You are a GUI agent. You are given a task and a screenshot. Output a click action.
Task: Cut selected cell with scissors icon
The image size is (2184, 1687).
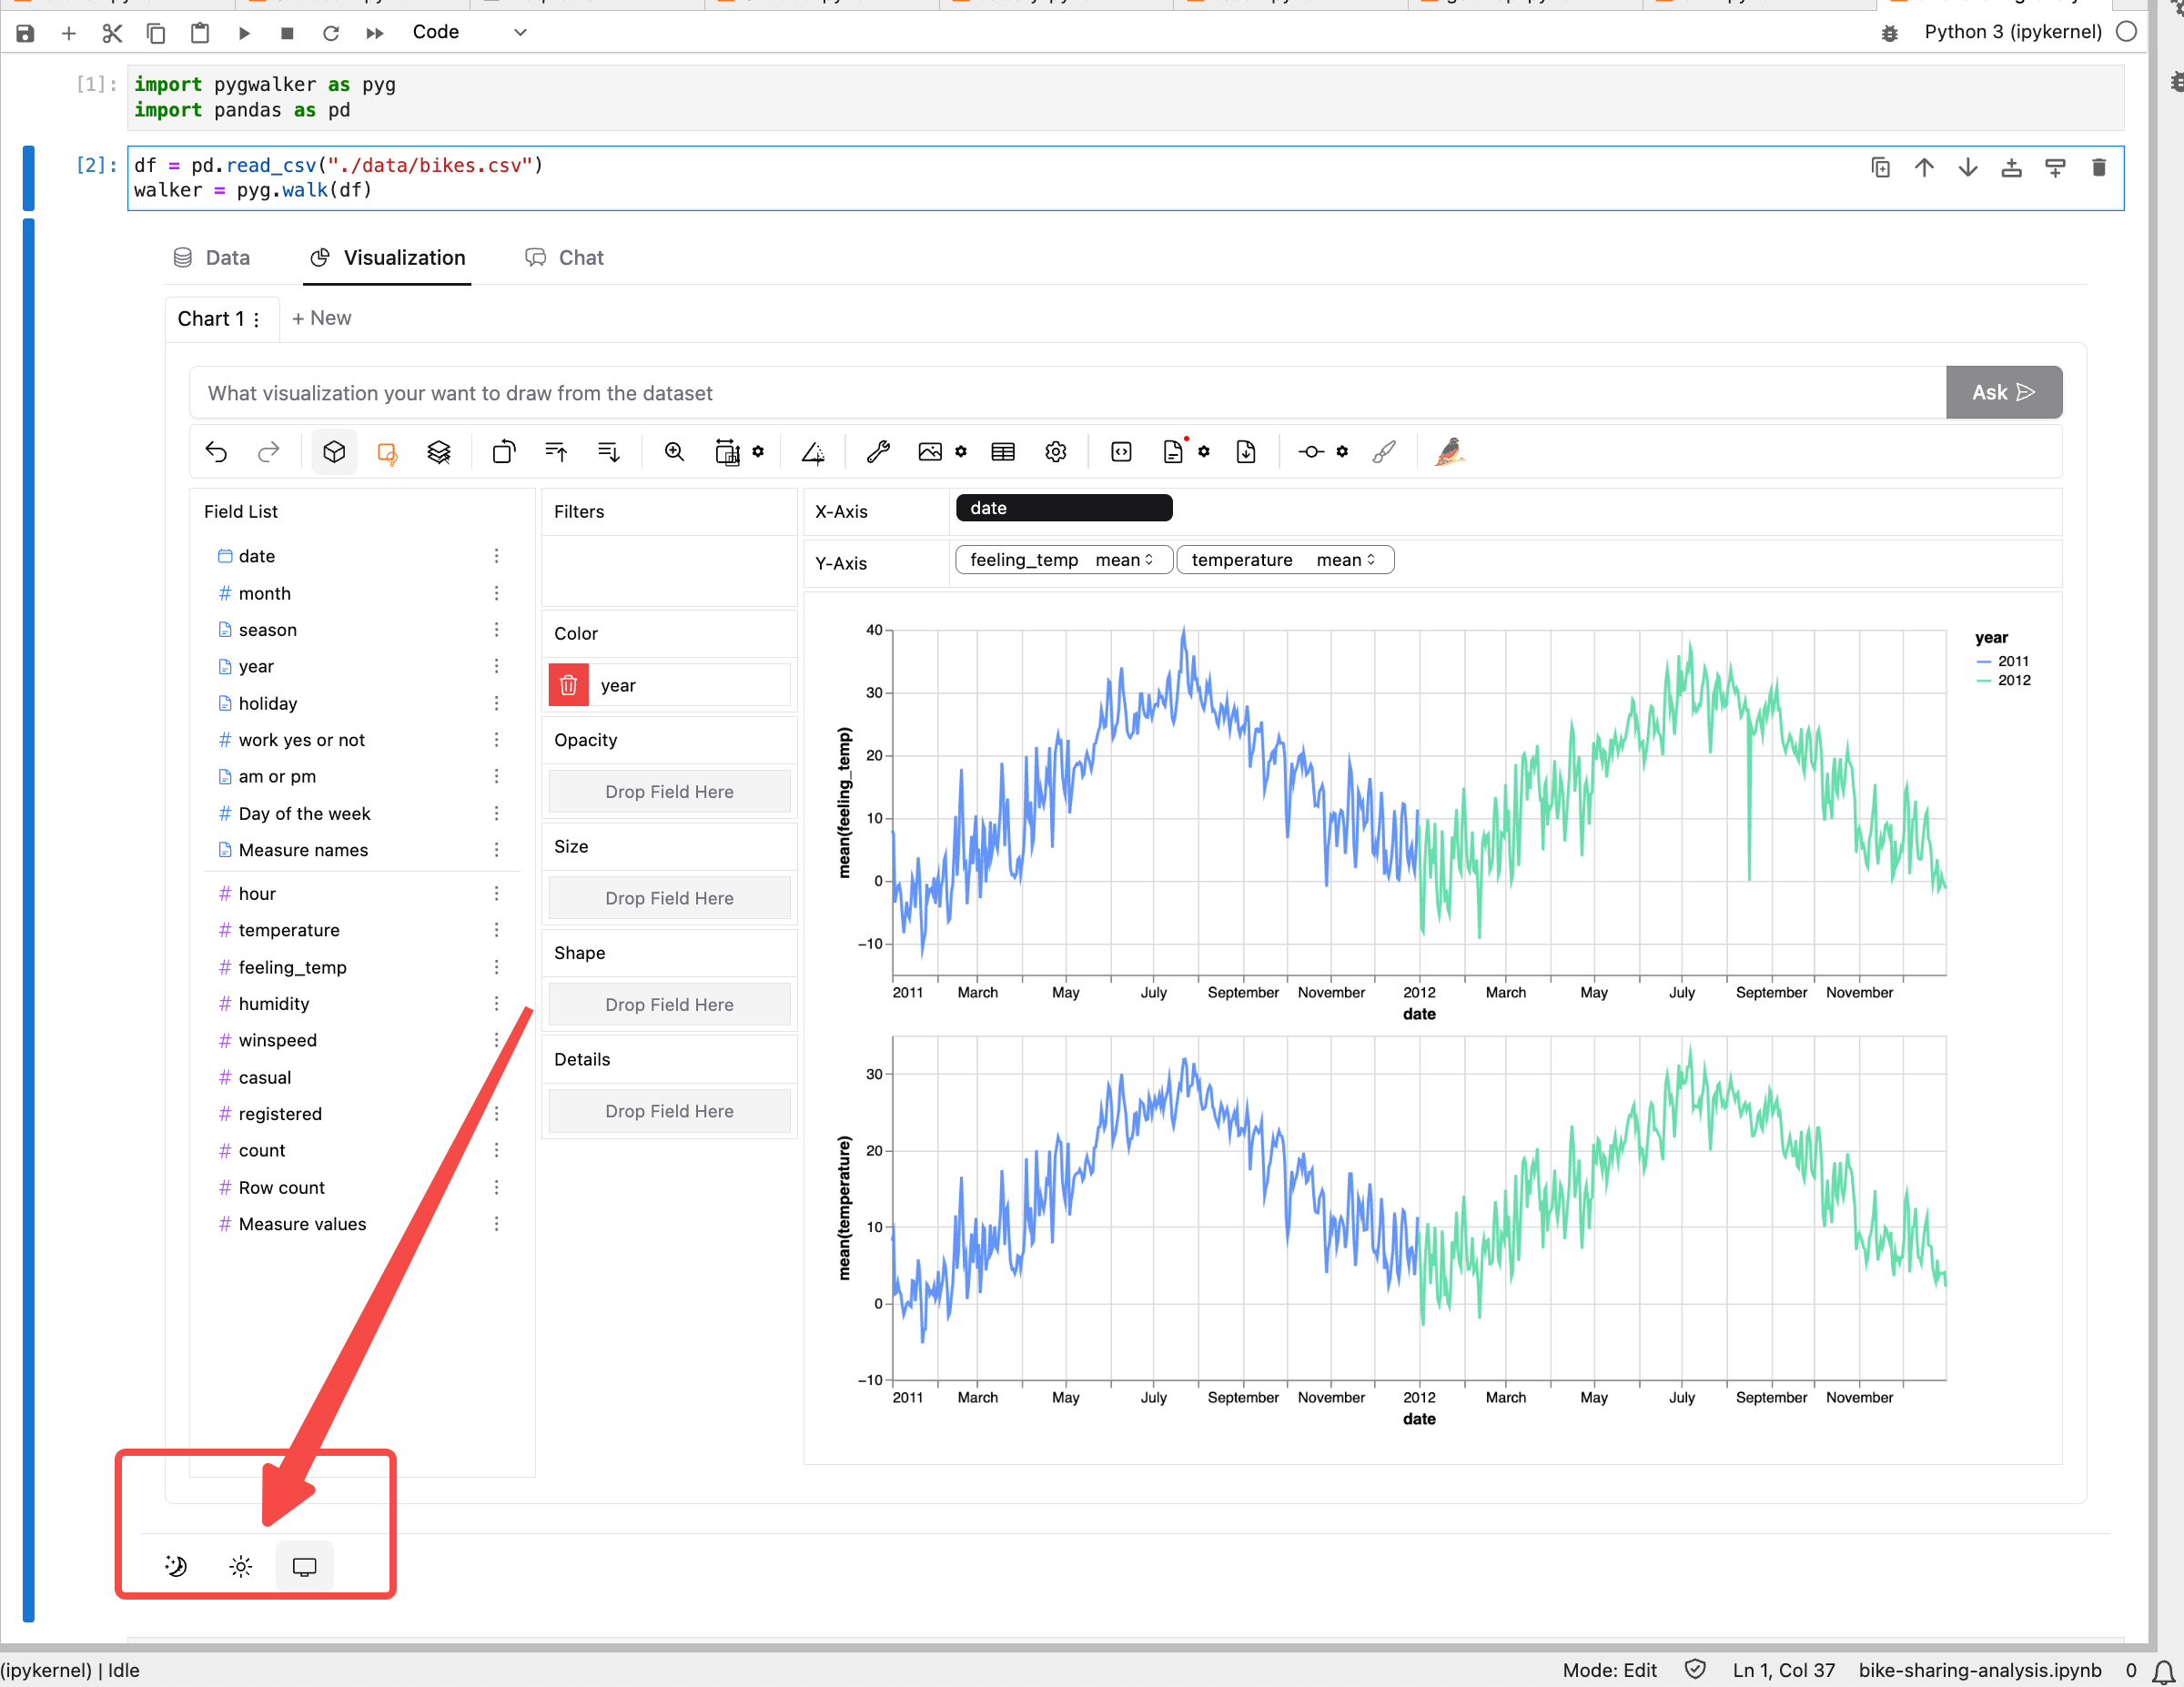pos(112,33)
